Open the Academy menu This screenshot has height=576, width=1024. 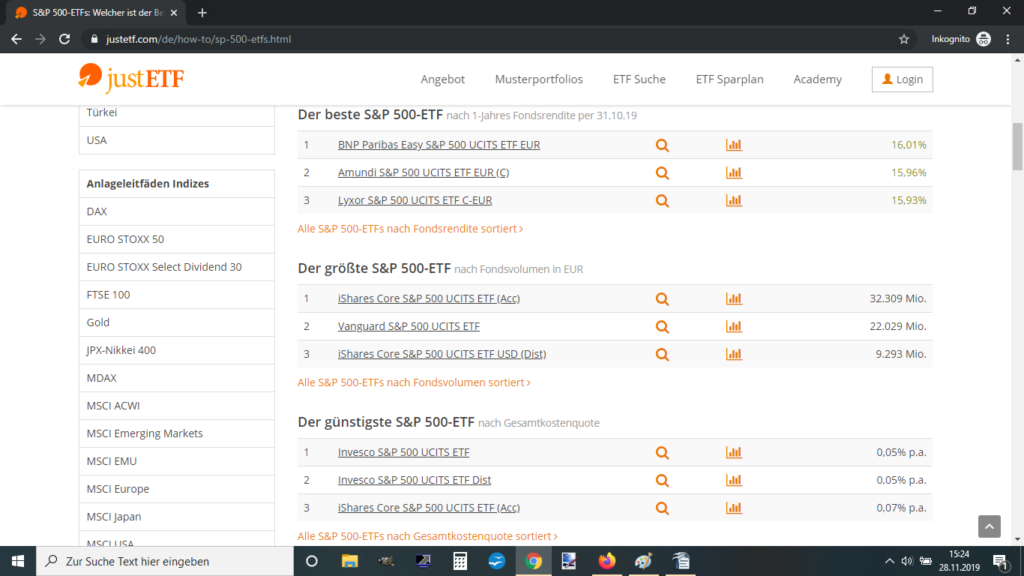click(x=817, y=79)
